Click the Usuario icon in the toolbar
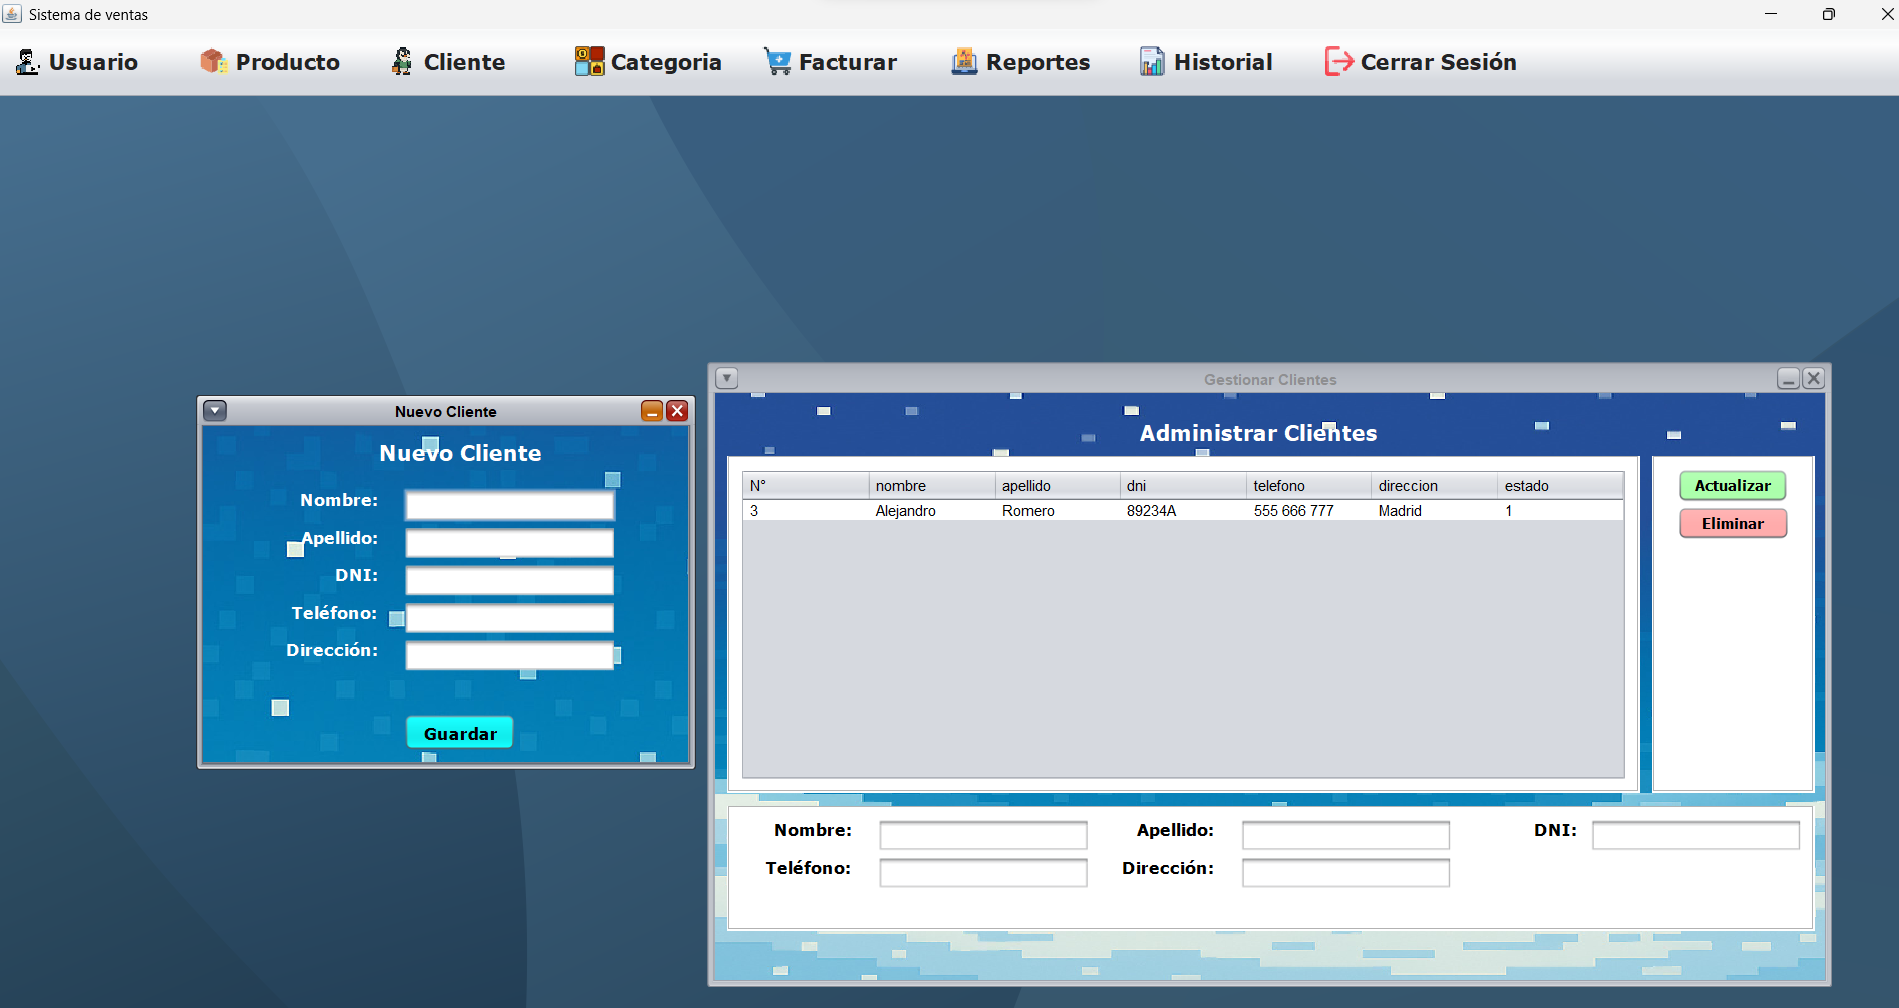This screenshot has height=1008, width=1899. click(26, 61)
